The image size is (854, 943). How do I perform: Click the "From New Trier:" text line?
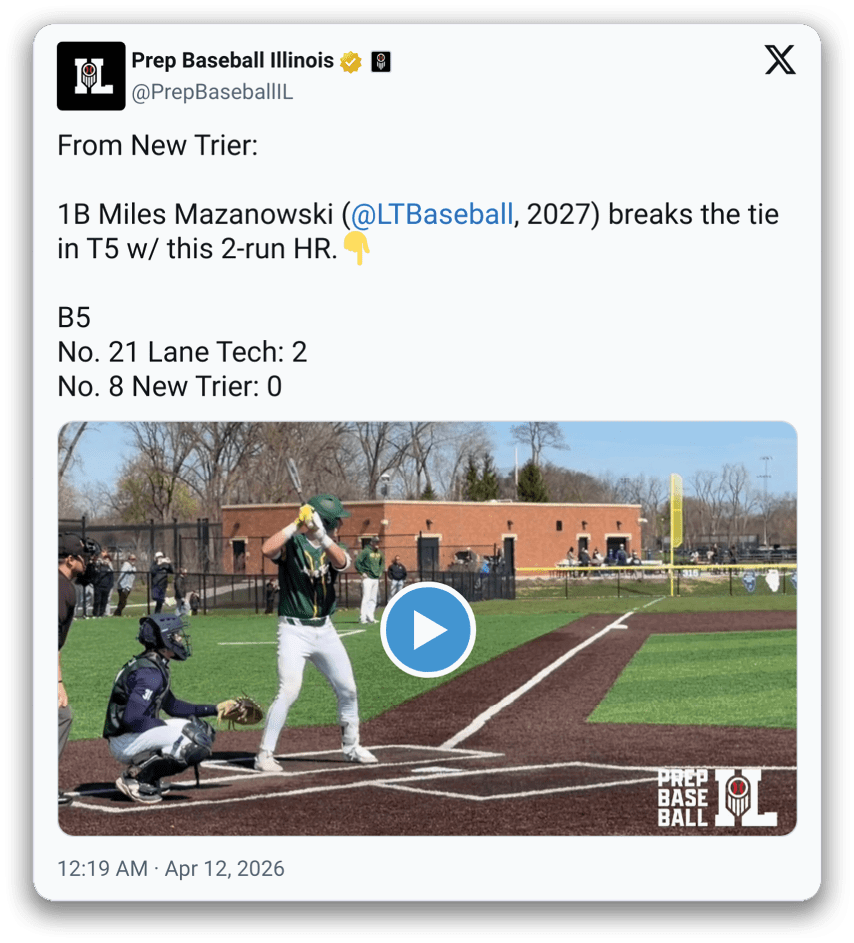pos(158,146)
